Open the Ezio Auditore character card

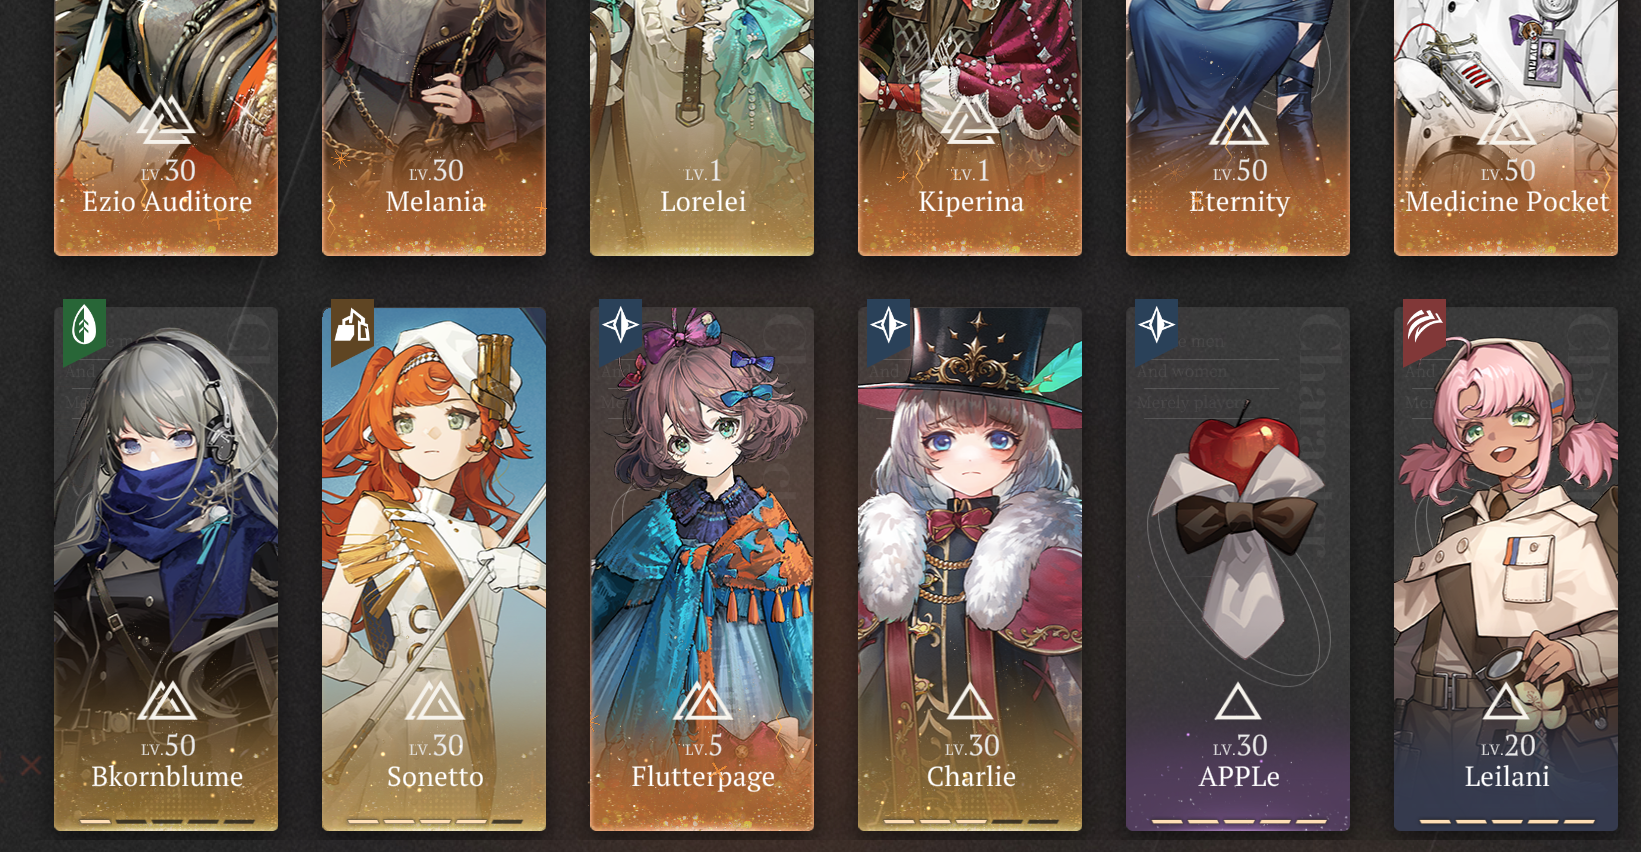click(166, 127)
